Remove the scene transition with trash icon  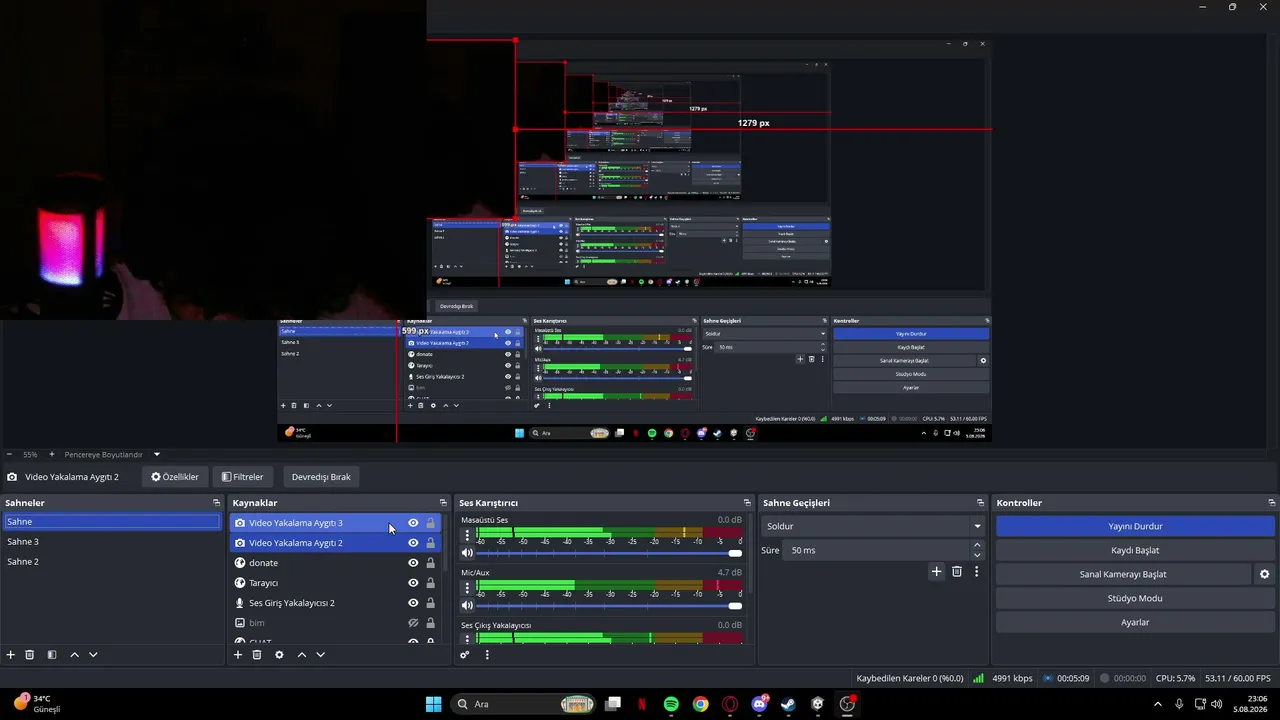(x=957, y=572)
